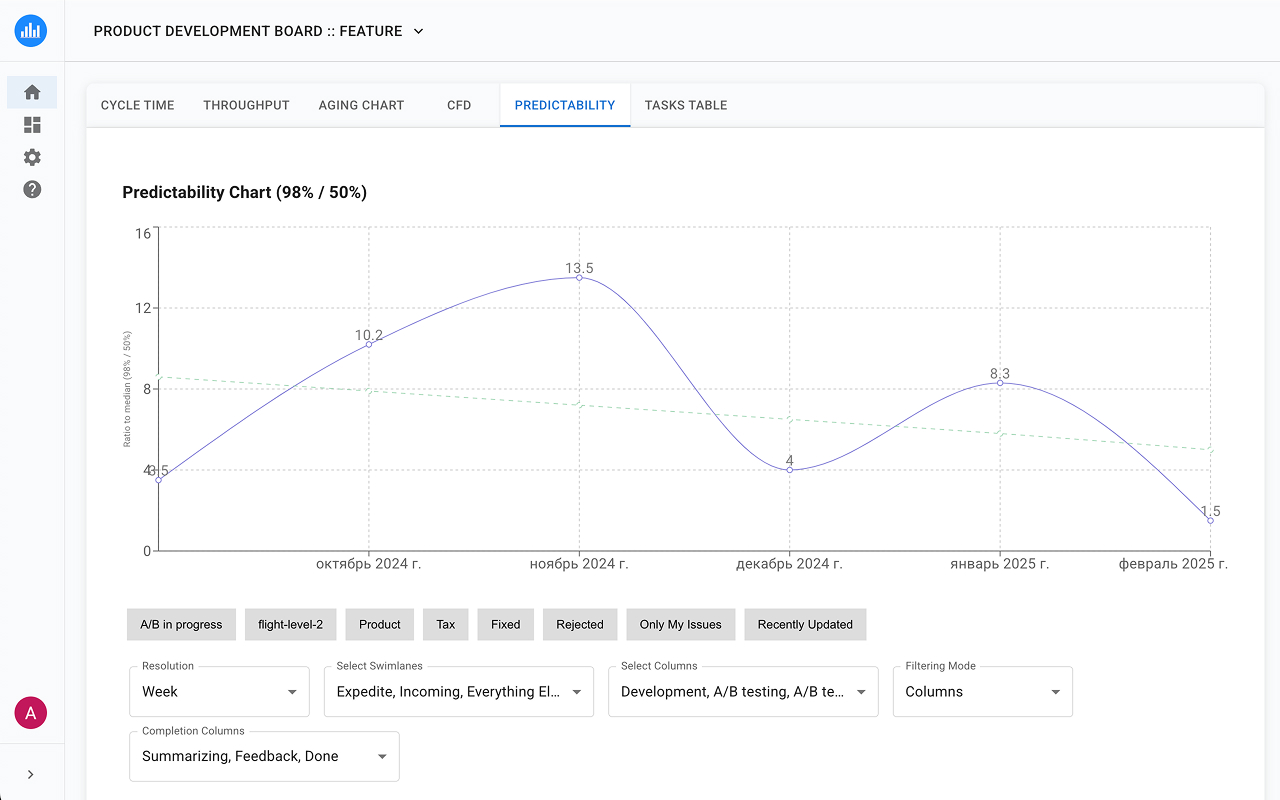Open the Home section in the sidebar

click(32, 91)
